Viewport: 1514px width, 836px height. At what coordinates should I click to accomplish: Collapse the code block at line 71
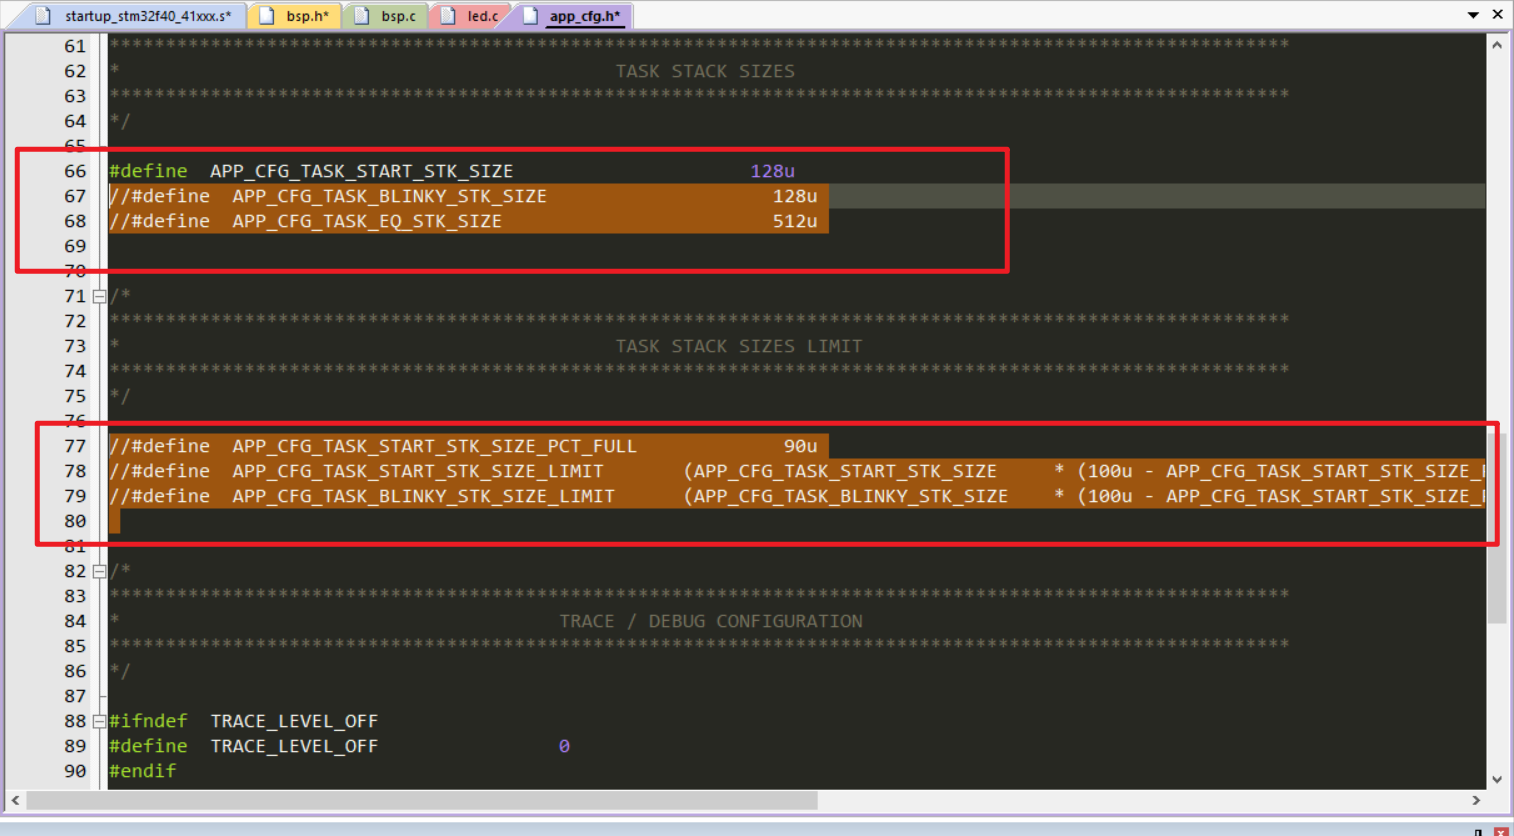click(98, 296)
